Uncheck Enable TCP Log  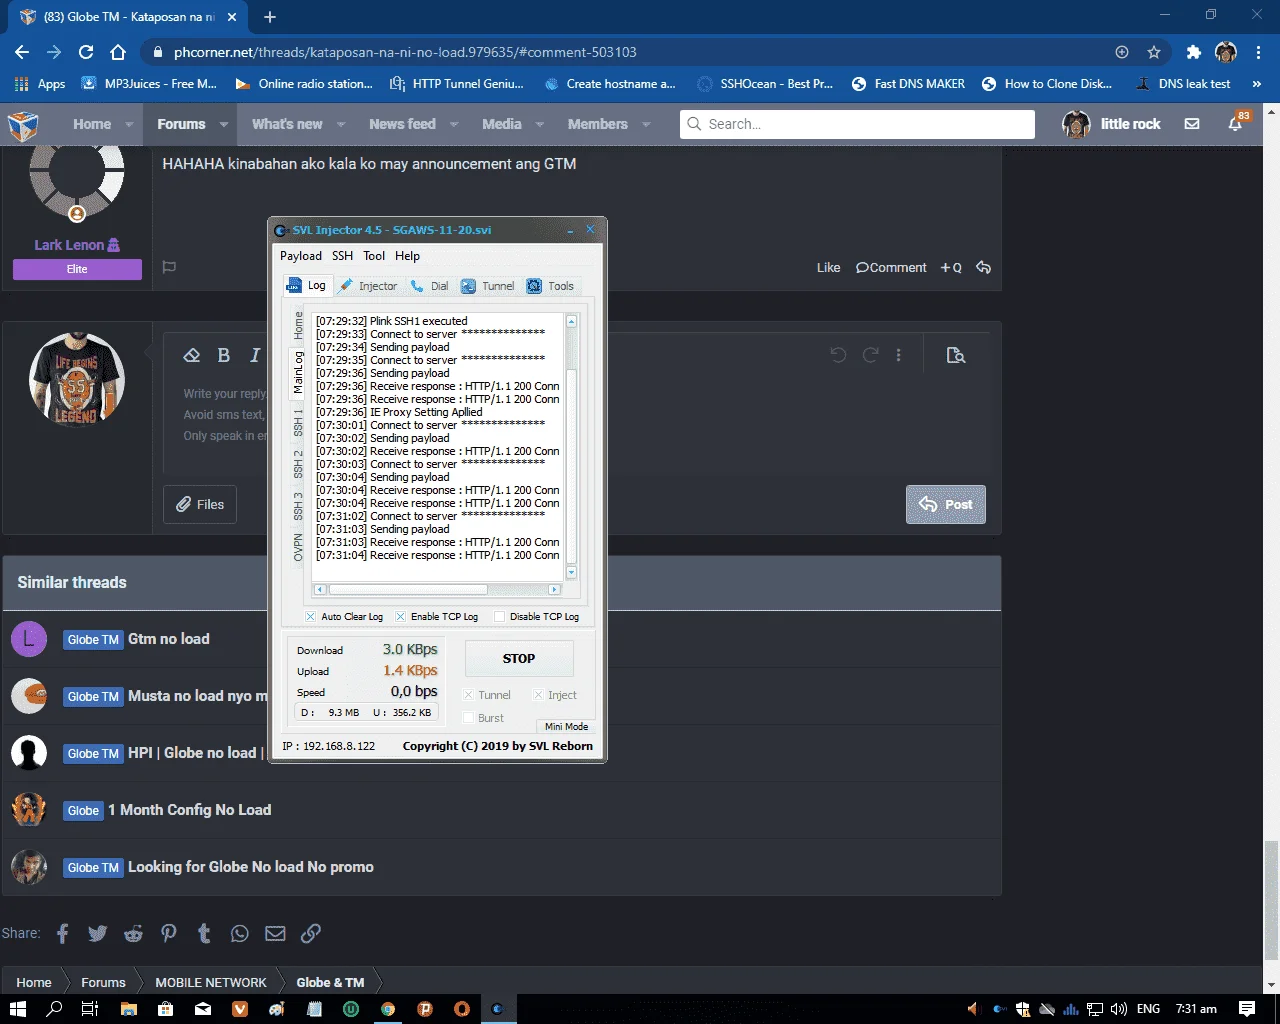(400, 617)
